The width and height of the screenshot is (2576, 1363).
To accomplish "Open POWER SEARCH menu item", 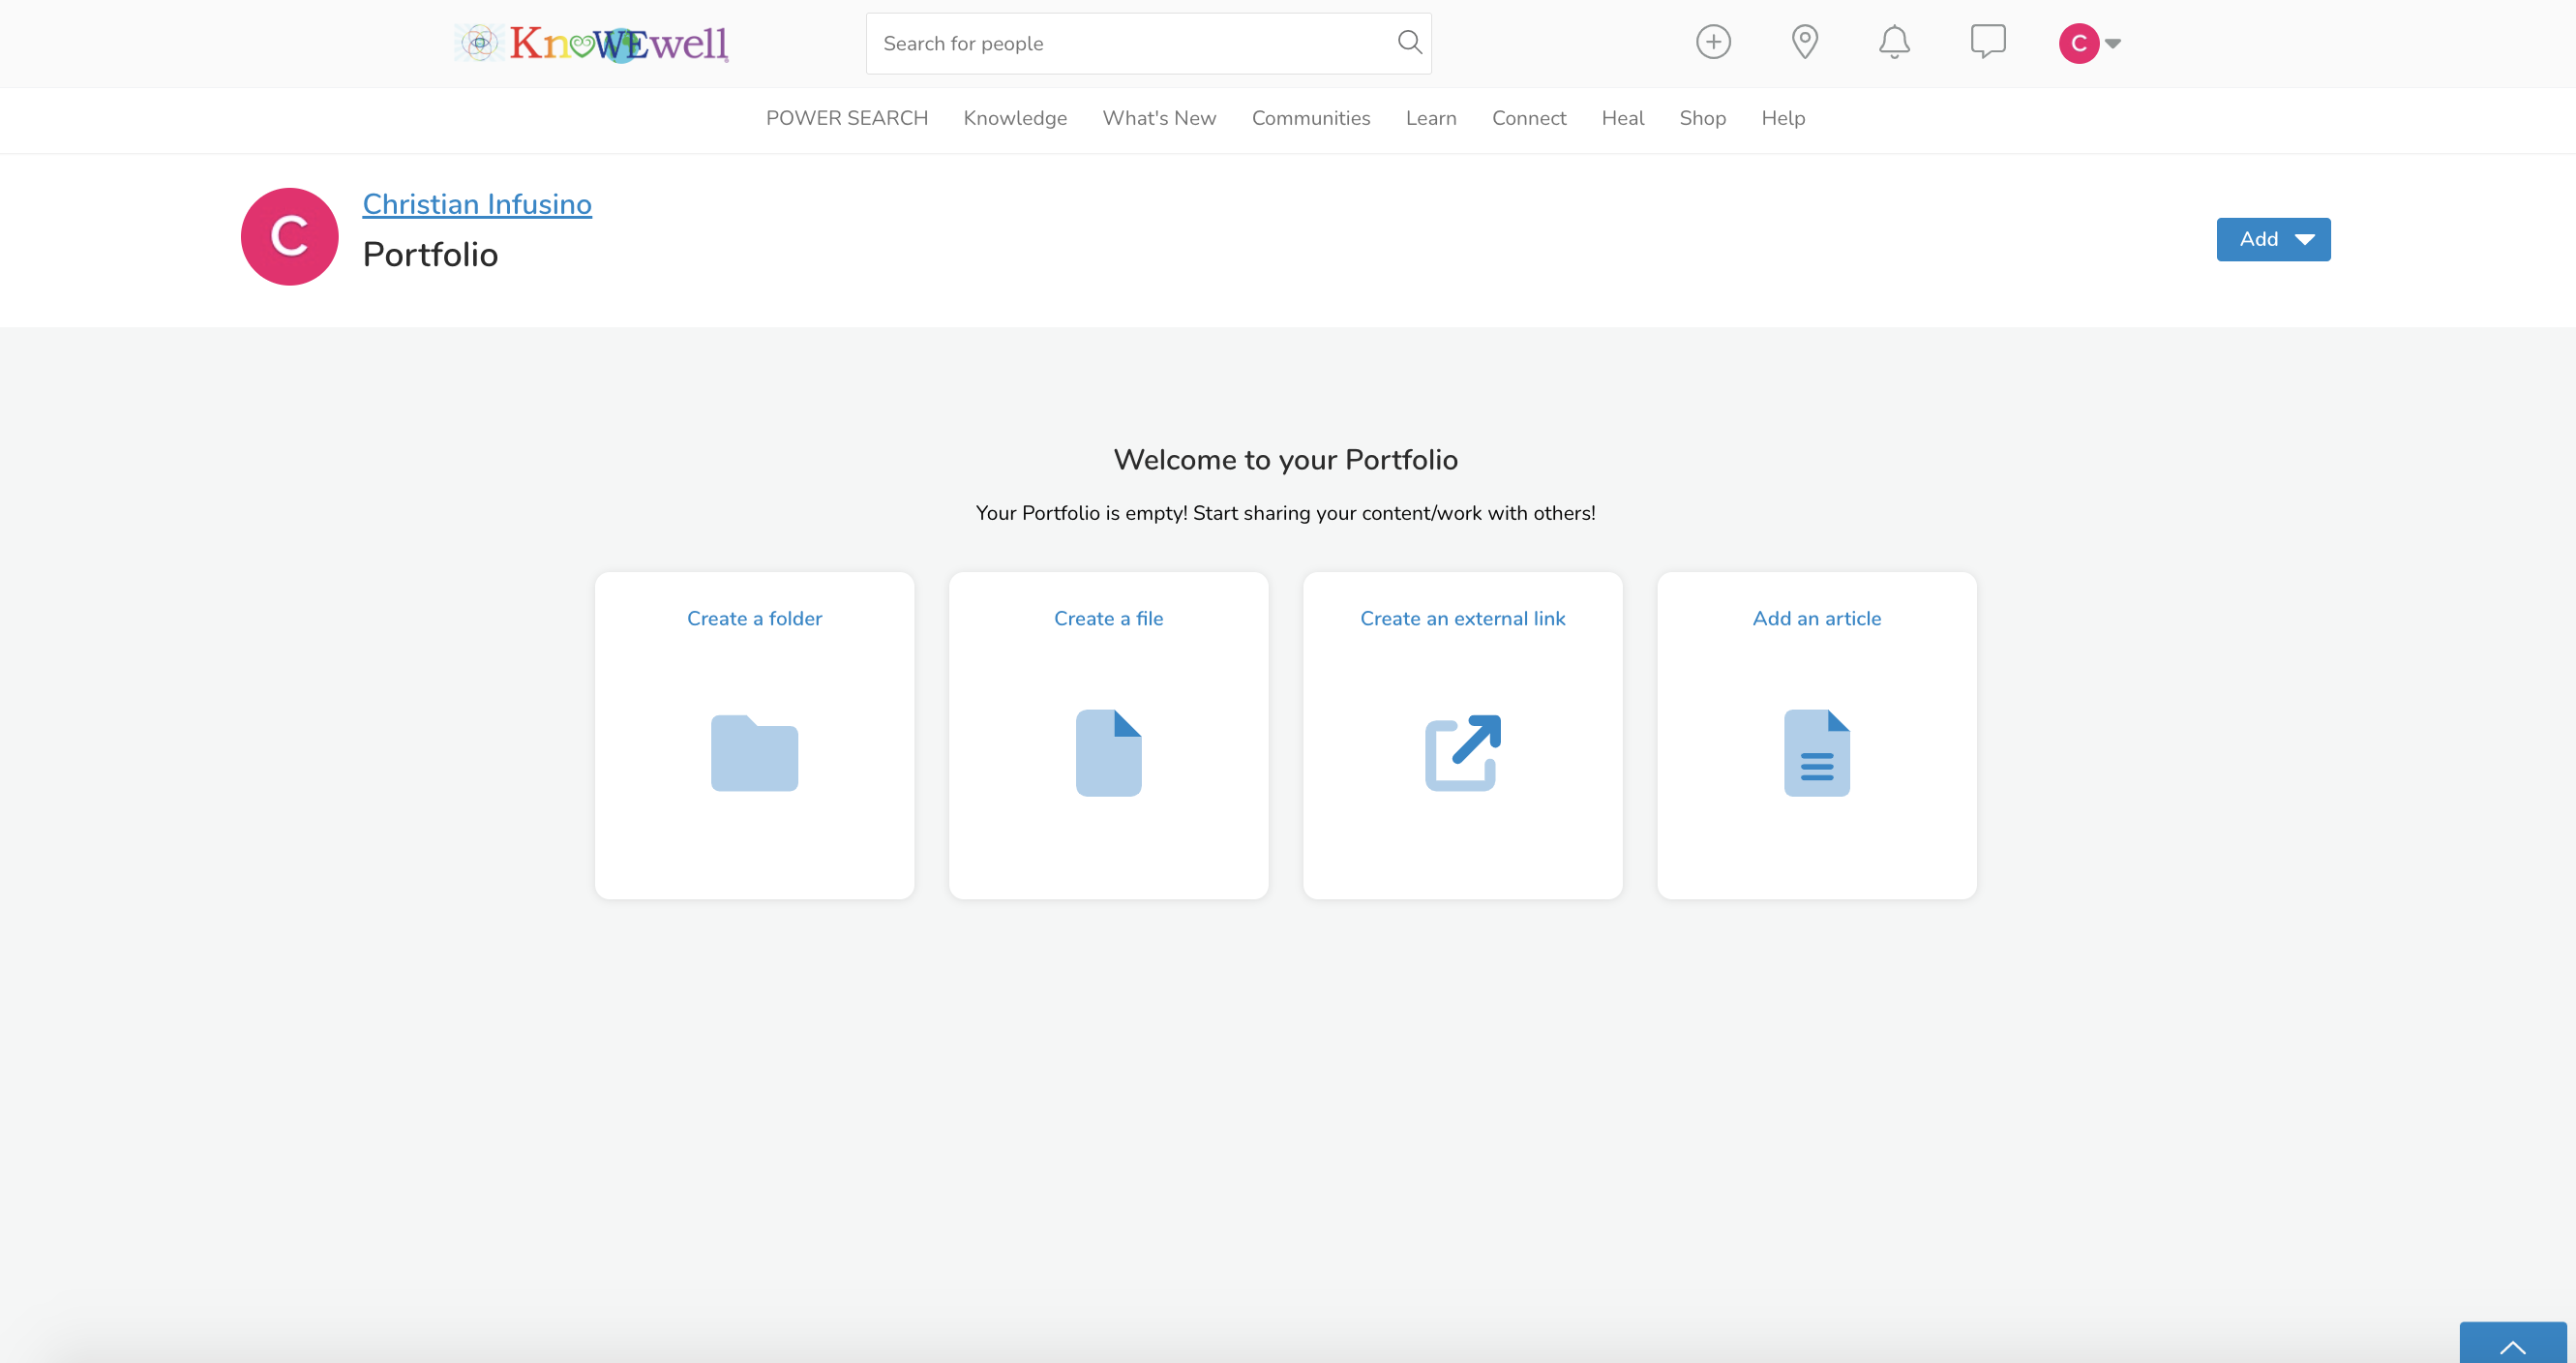I will (x=846, y=118).
